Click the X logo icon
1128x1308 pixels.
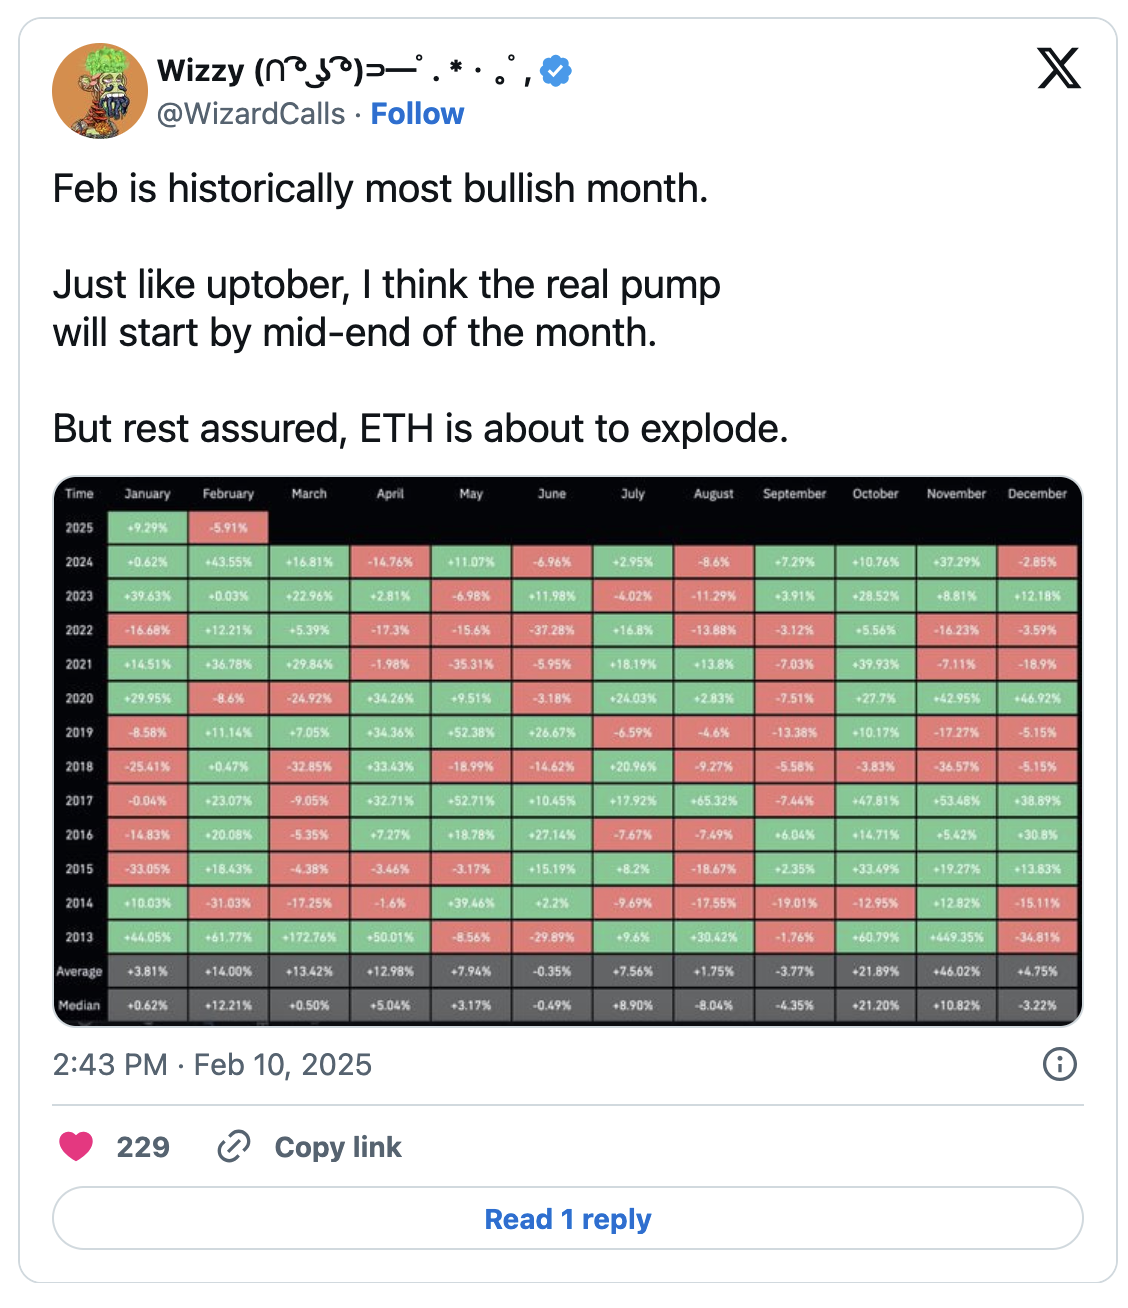[x=1058, y=69]
